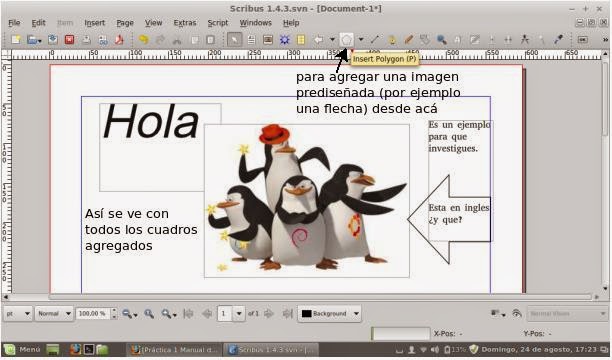
Task: Open the page number selector dropdown
Action: tap(239, 314)
